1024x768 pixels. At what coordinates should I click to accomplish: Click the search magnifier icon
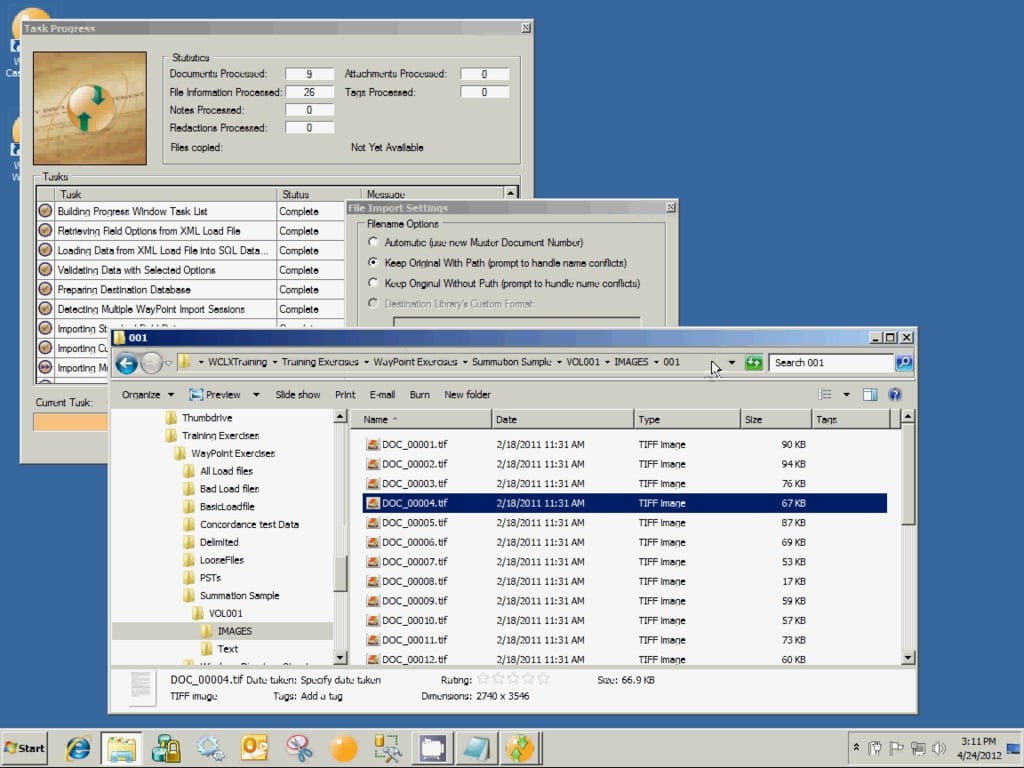click(903, 363)
